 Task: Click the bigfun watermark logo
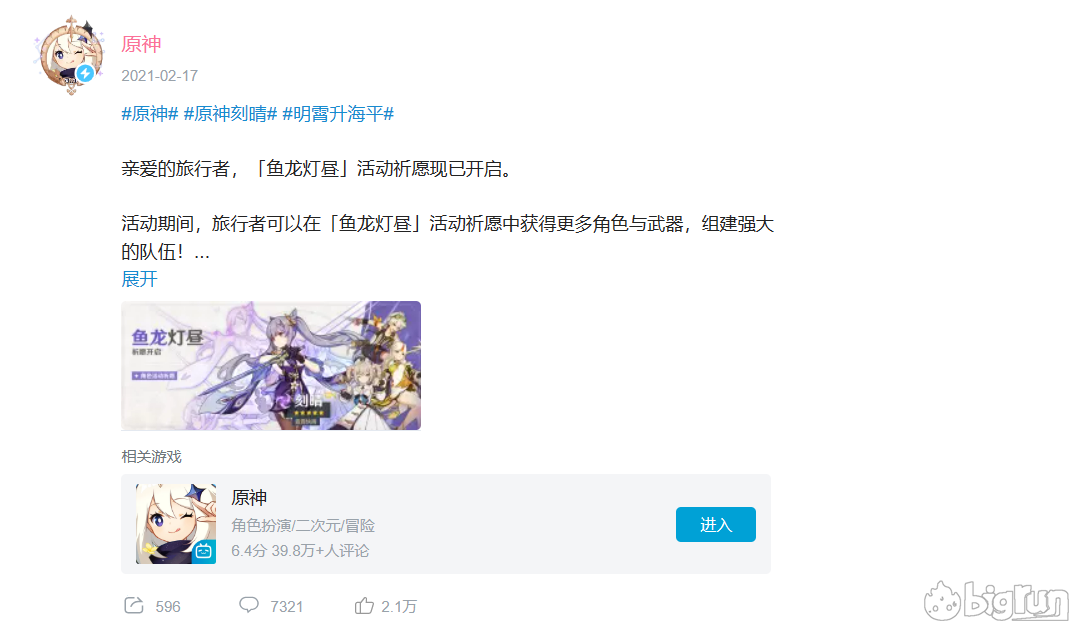995,601
